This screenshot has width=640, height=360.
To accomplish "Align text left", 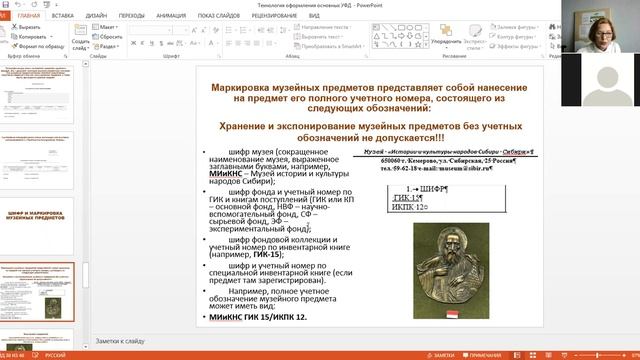I will point(229,43).
